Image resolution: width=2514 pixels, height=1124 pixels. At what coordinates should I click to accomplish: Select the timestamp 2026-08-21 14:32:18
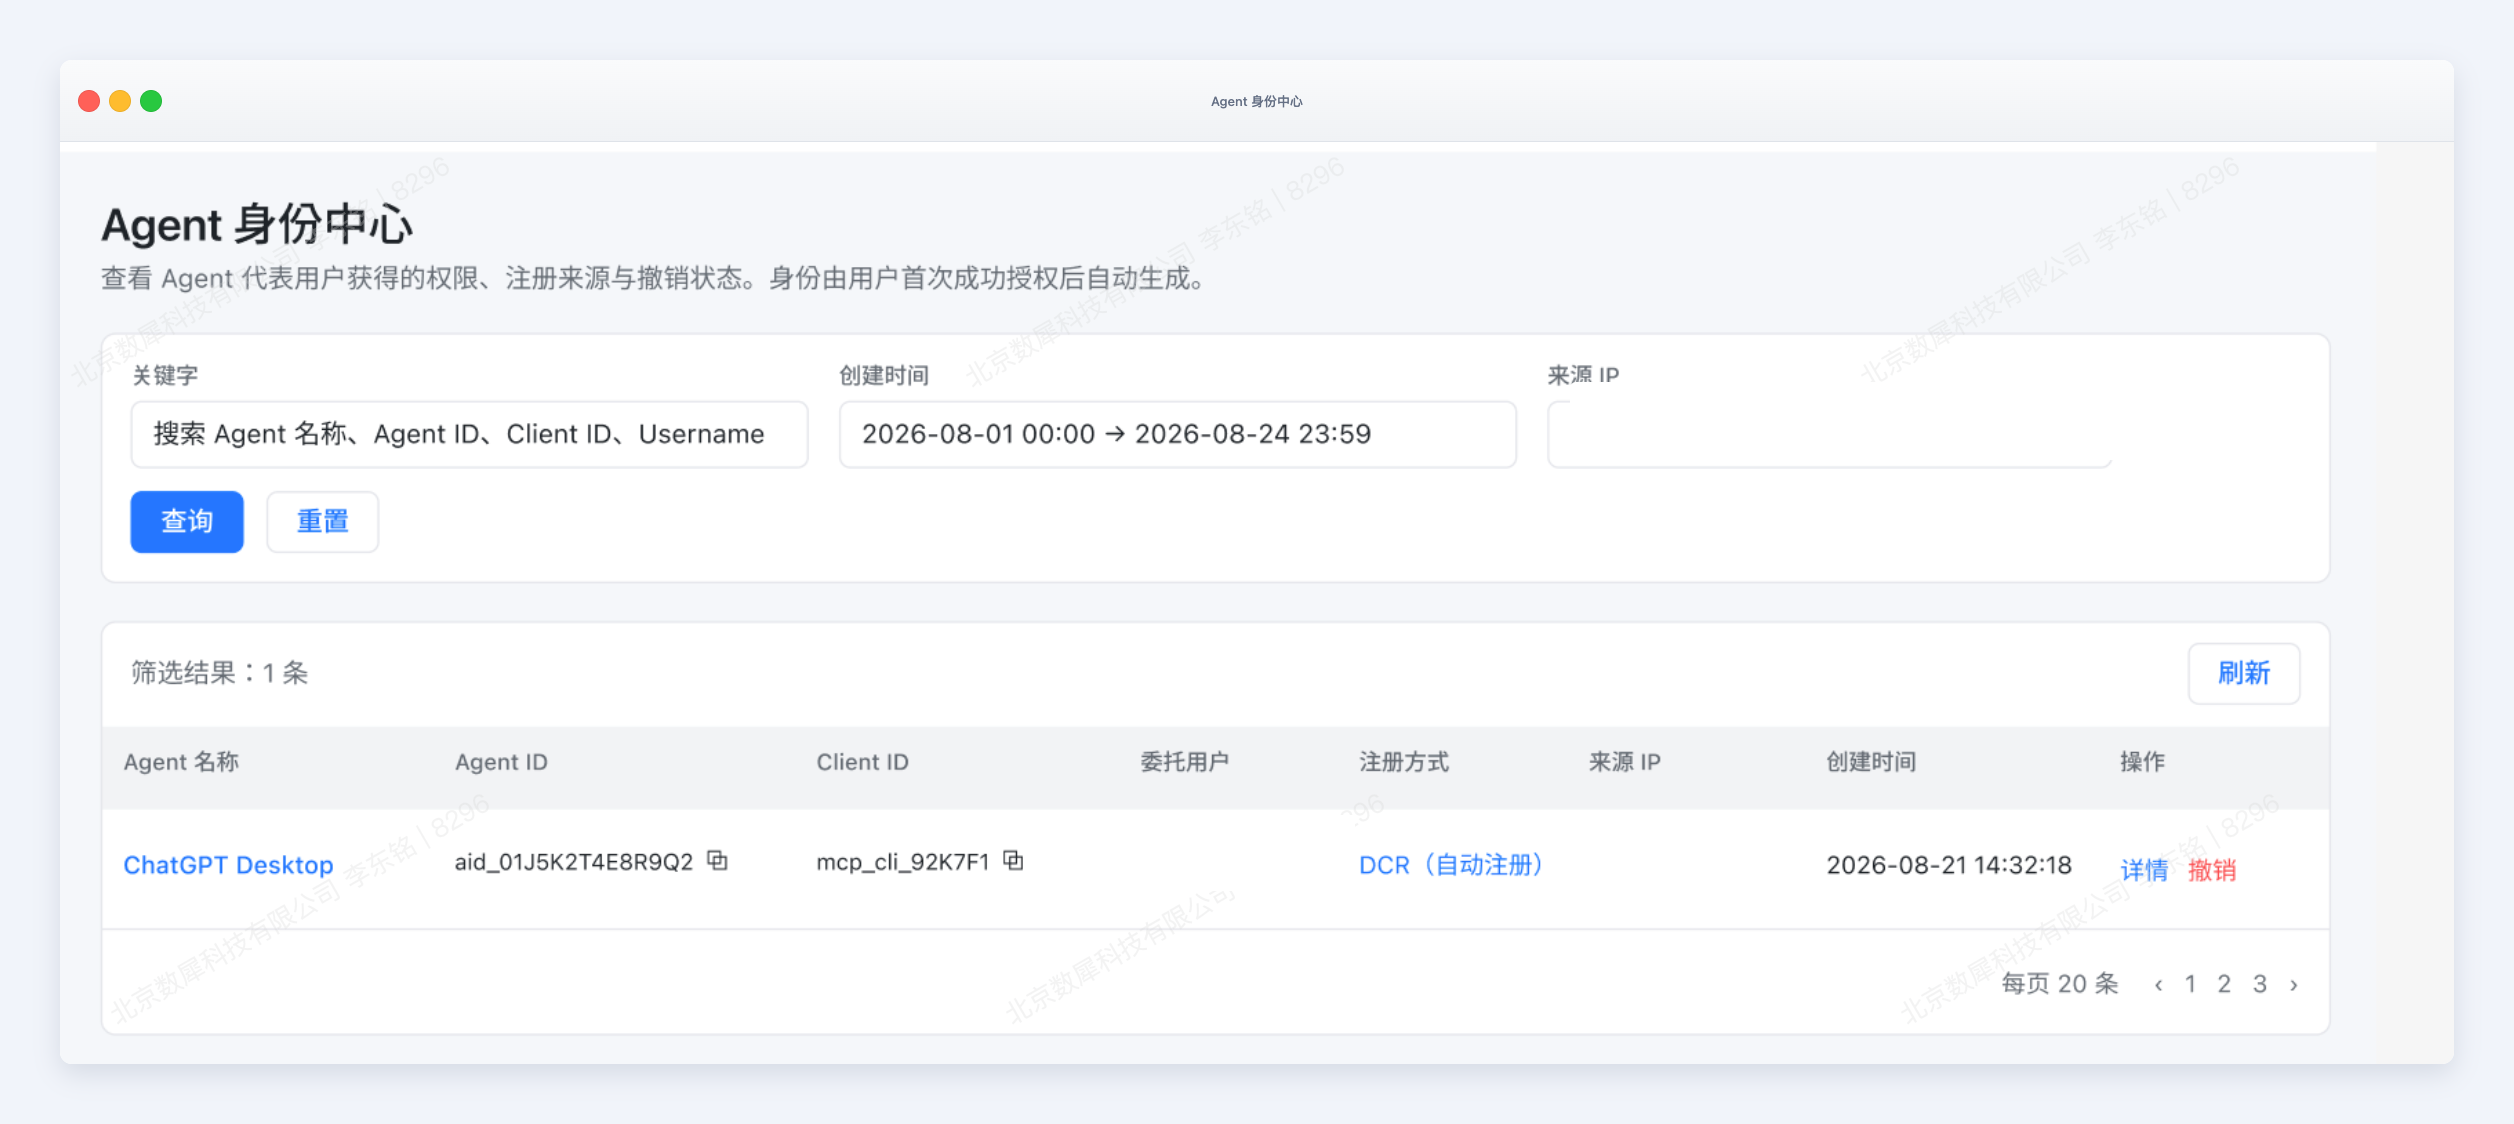coord(1949,865)
